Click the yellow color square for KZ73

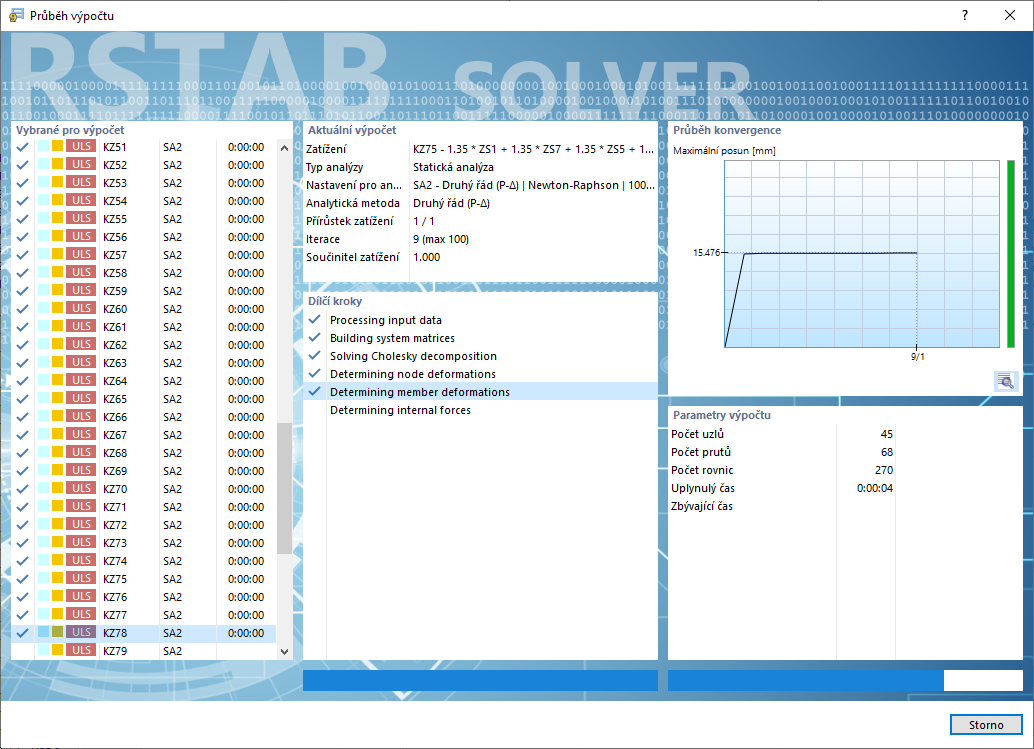[57, 542]
